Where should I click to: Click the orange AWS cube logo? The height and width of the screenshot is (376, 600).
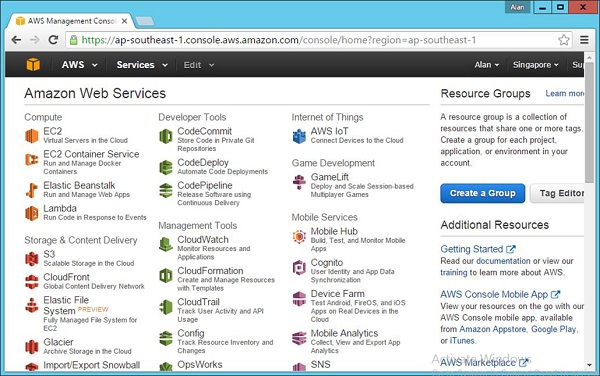pyautogui.click(x=33, y=64)
